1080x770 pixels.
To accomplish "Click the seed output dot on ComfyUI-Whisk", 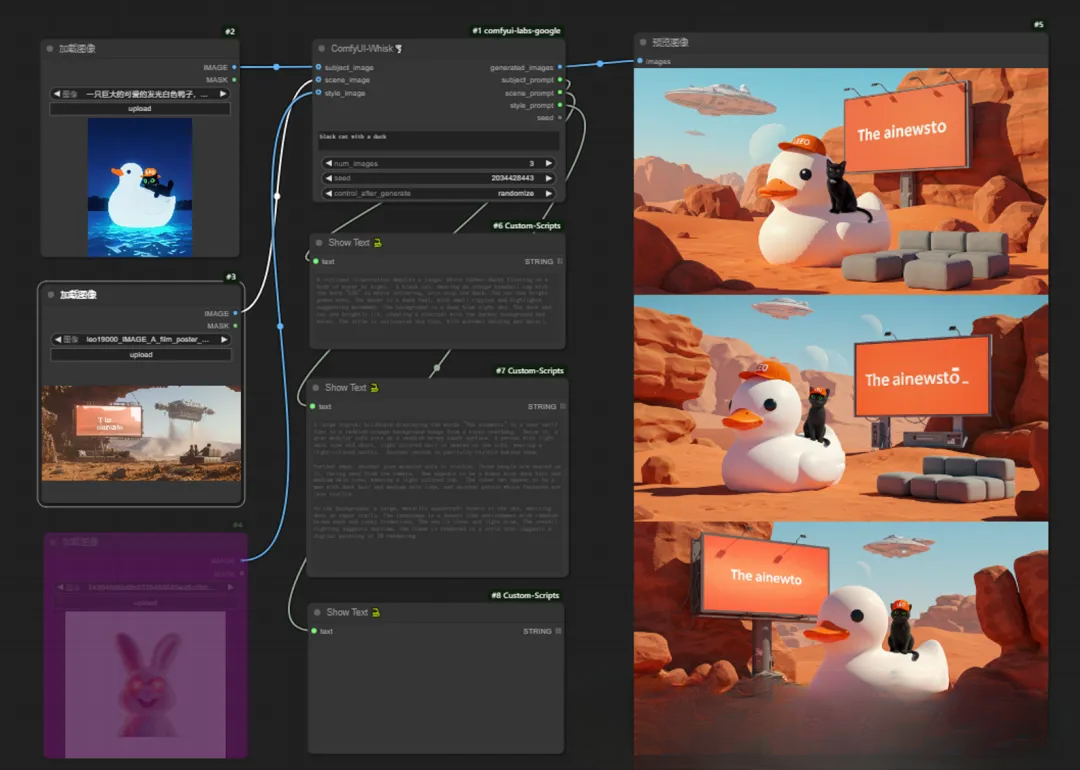I will (x=560, y=117).
